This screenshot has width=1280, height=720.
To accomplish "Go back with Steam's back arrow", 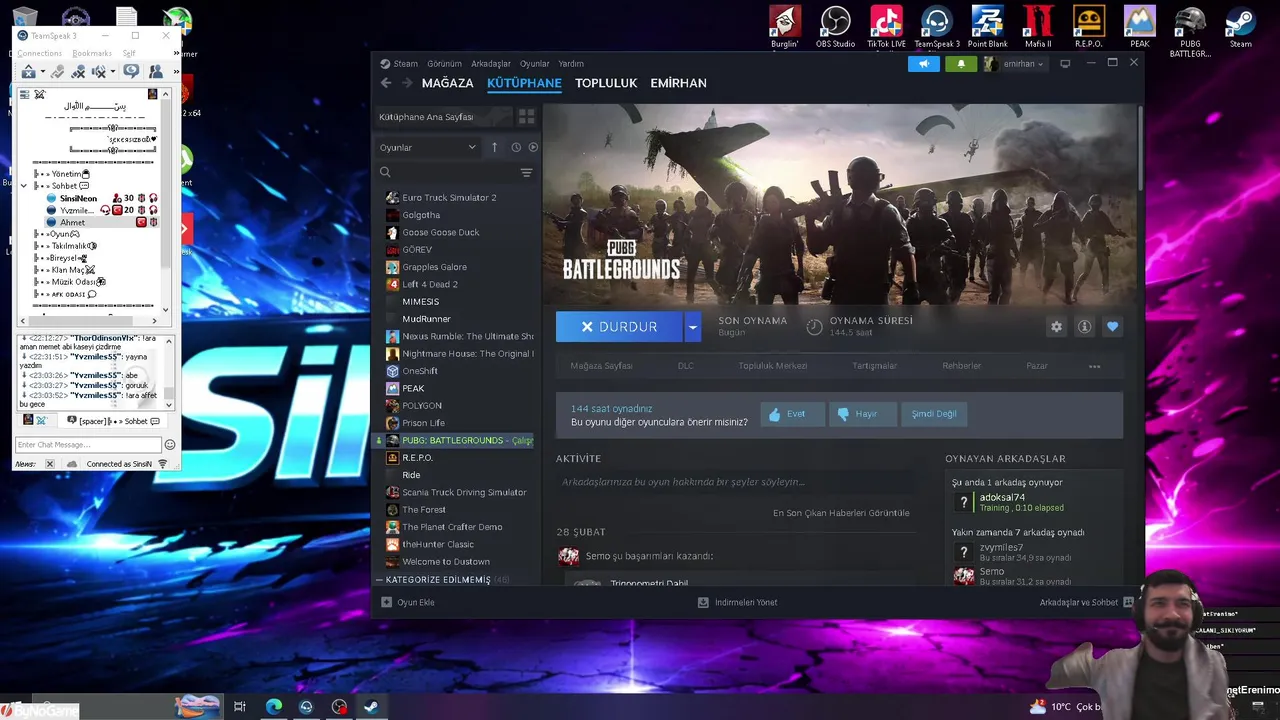I will tap(386, 83).
